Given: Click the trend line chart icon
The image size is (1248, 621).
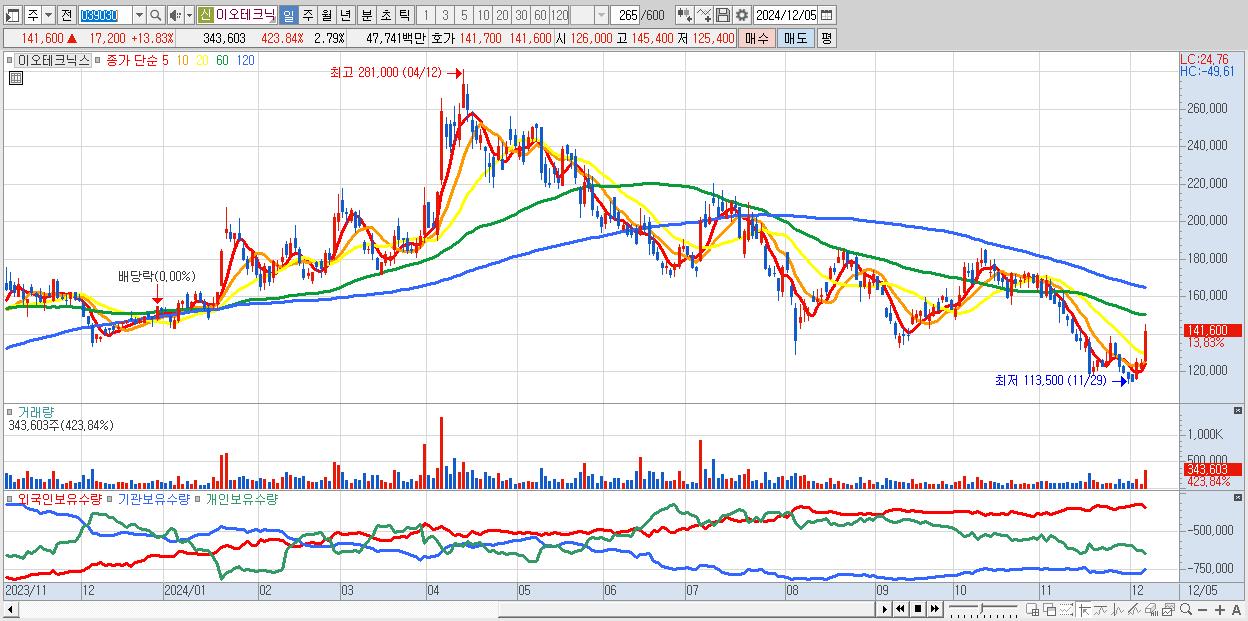Looking at the screenshot, I should point(1102,609).
